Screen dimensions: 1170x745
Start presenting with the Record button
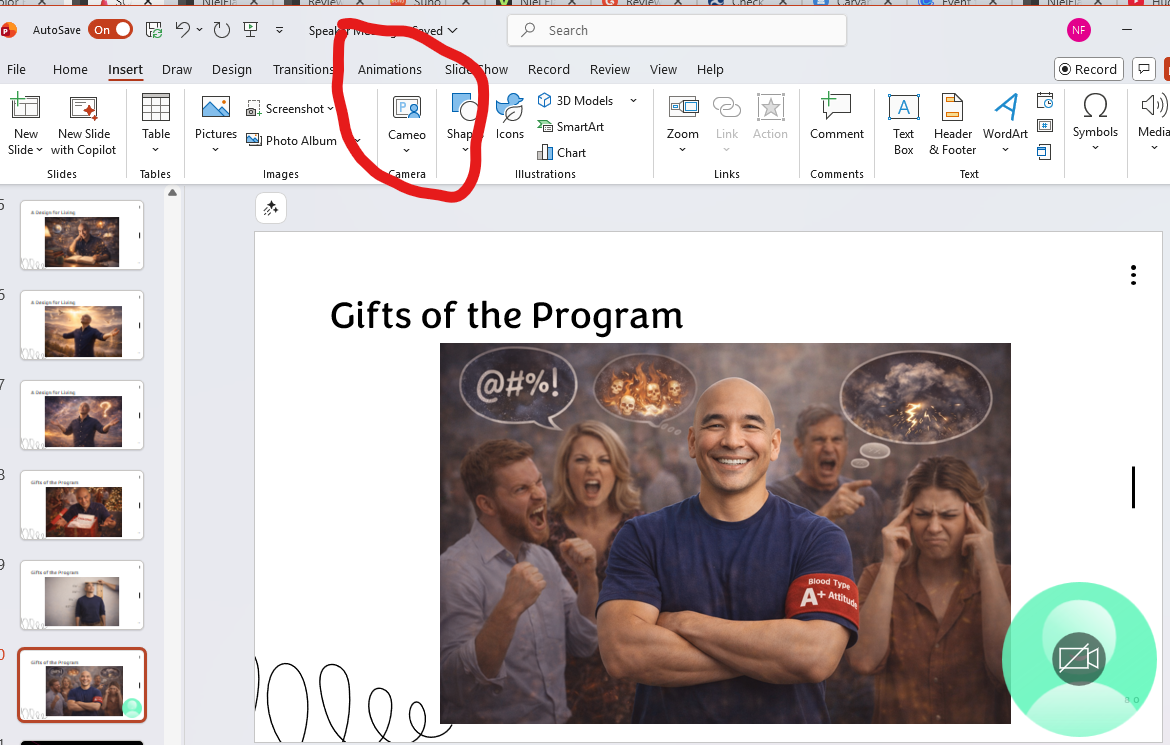pos(1088,69)
